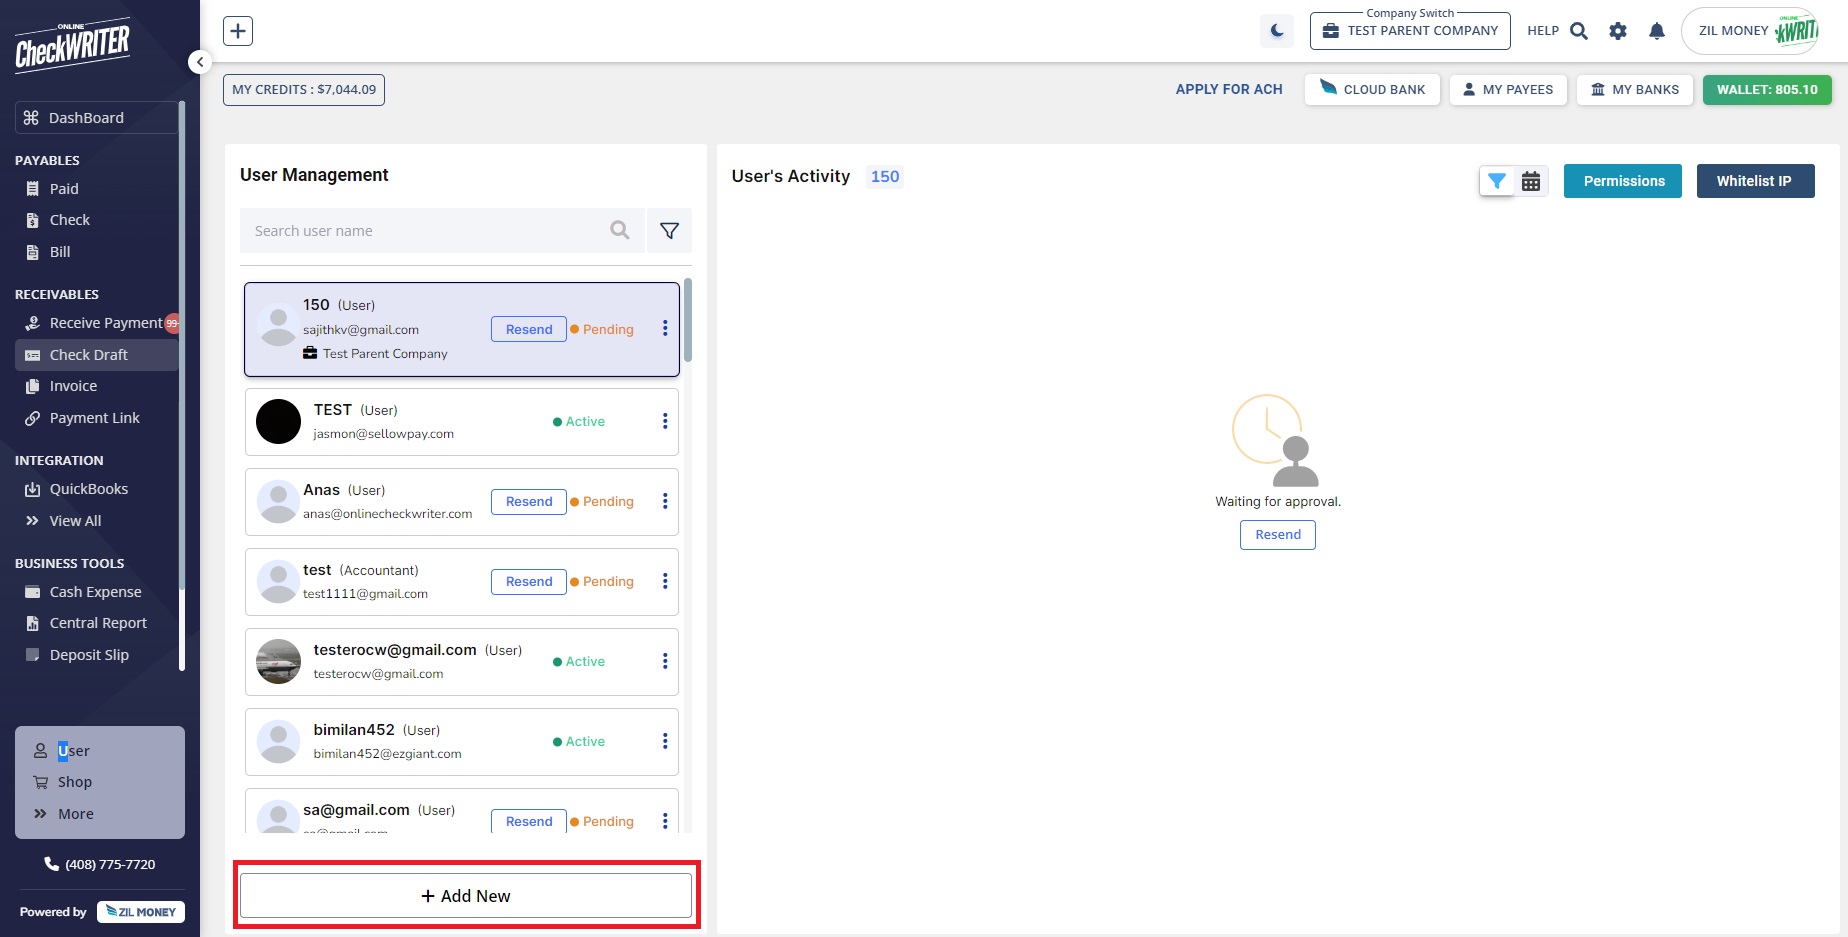Collapse the left sidebar arrow
This screenshot has width=1848, height=937.
pyautogui.click(x=200, y=62)
